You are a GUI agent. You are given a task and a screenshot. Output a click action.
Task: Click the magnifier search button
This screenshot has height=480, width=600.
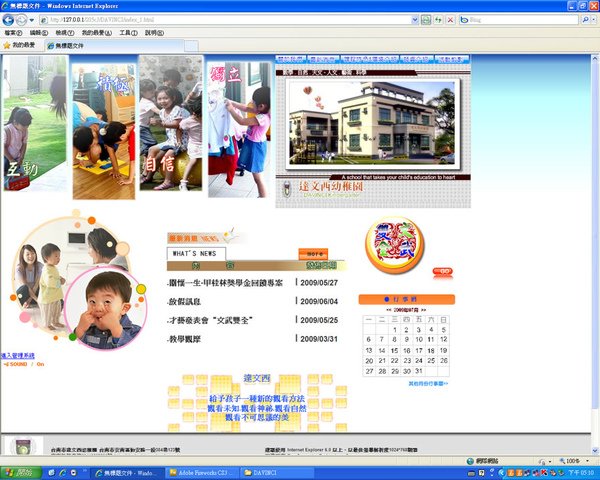click(x=585, y=20)
